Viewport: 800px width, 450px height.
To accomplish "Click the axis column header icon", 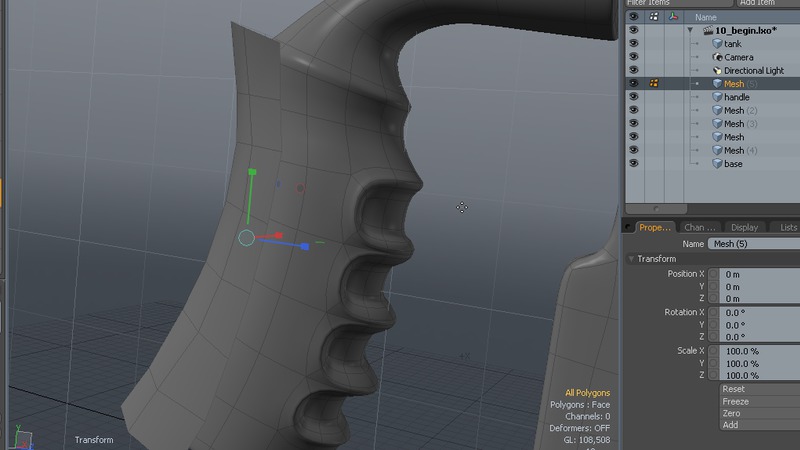I will [x=673, y=17].
